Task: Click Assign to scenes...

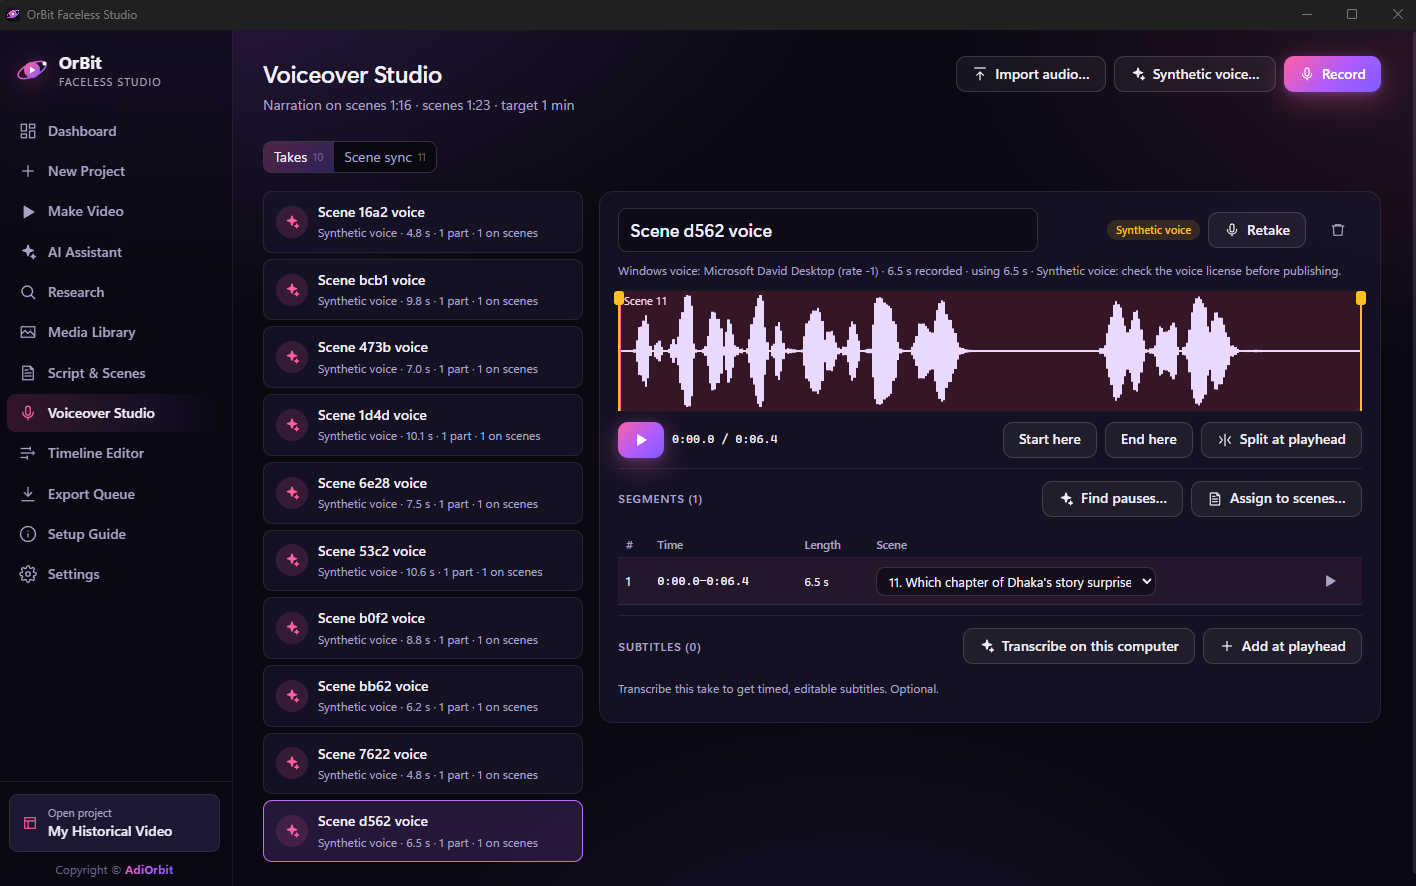Action: click(1276, 498)
